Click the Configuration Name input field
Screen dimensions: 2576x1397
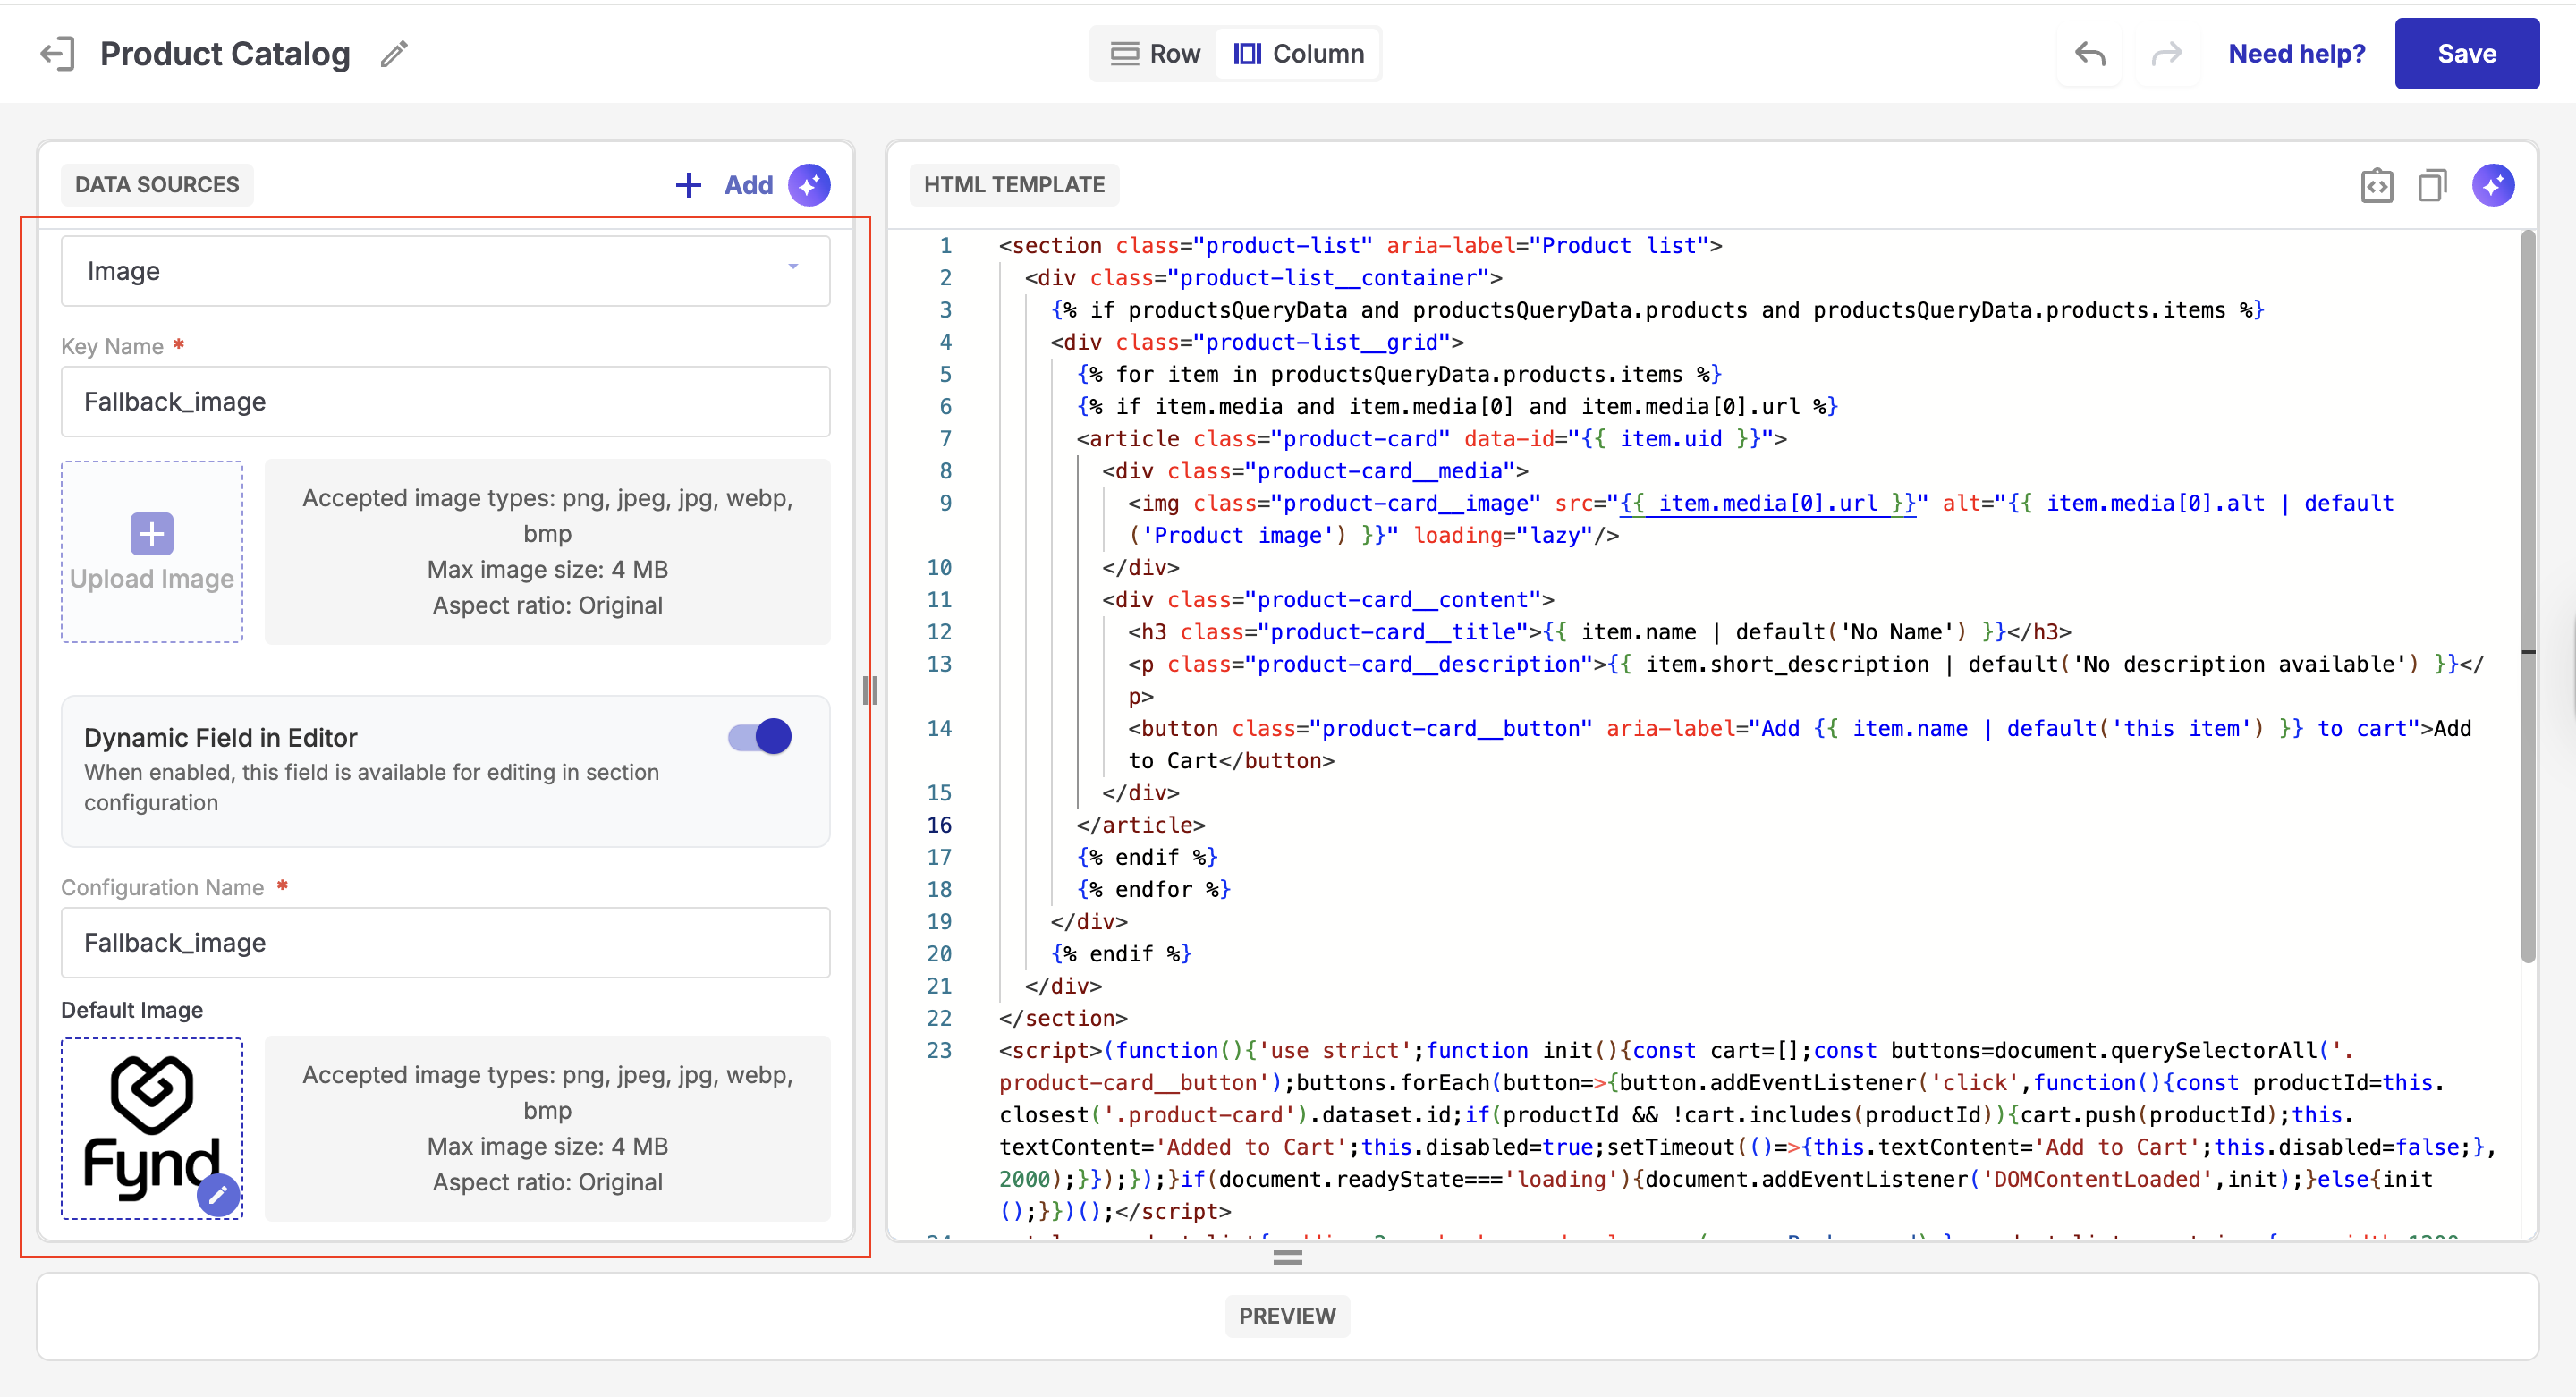tap(445, 943)
